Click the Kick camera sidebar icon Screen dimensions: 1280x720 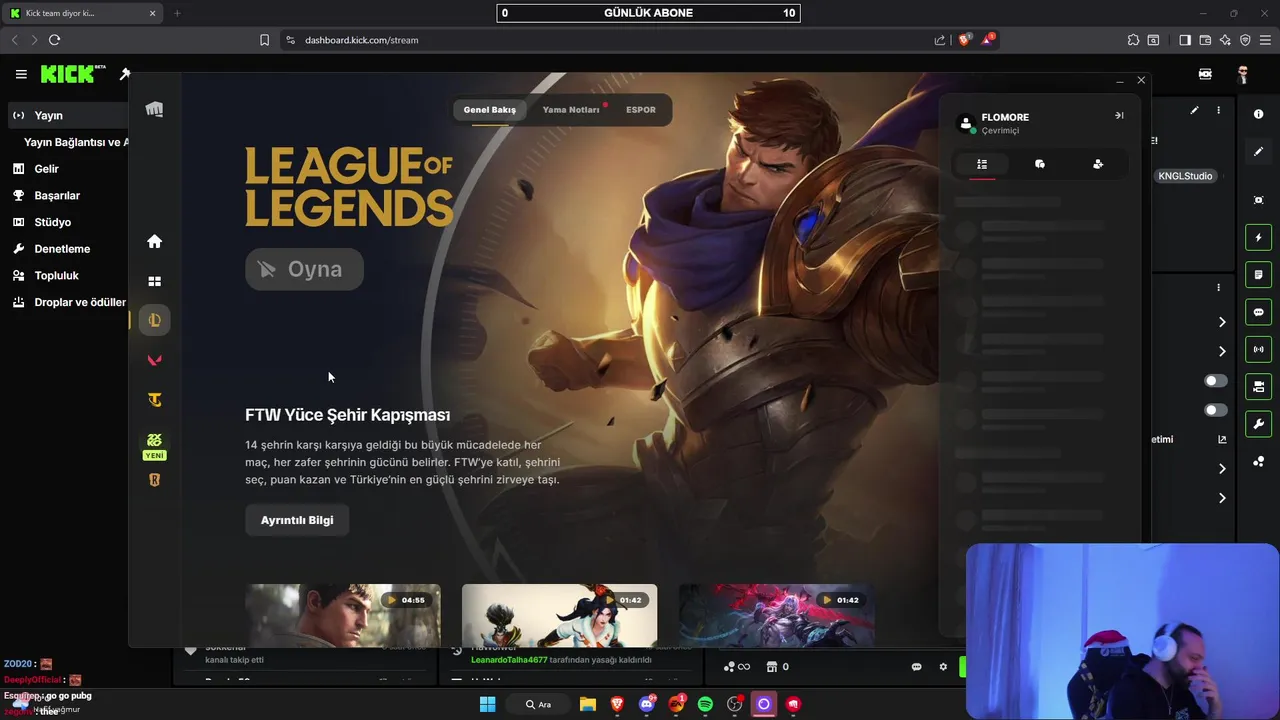(x=1258, y=386)
